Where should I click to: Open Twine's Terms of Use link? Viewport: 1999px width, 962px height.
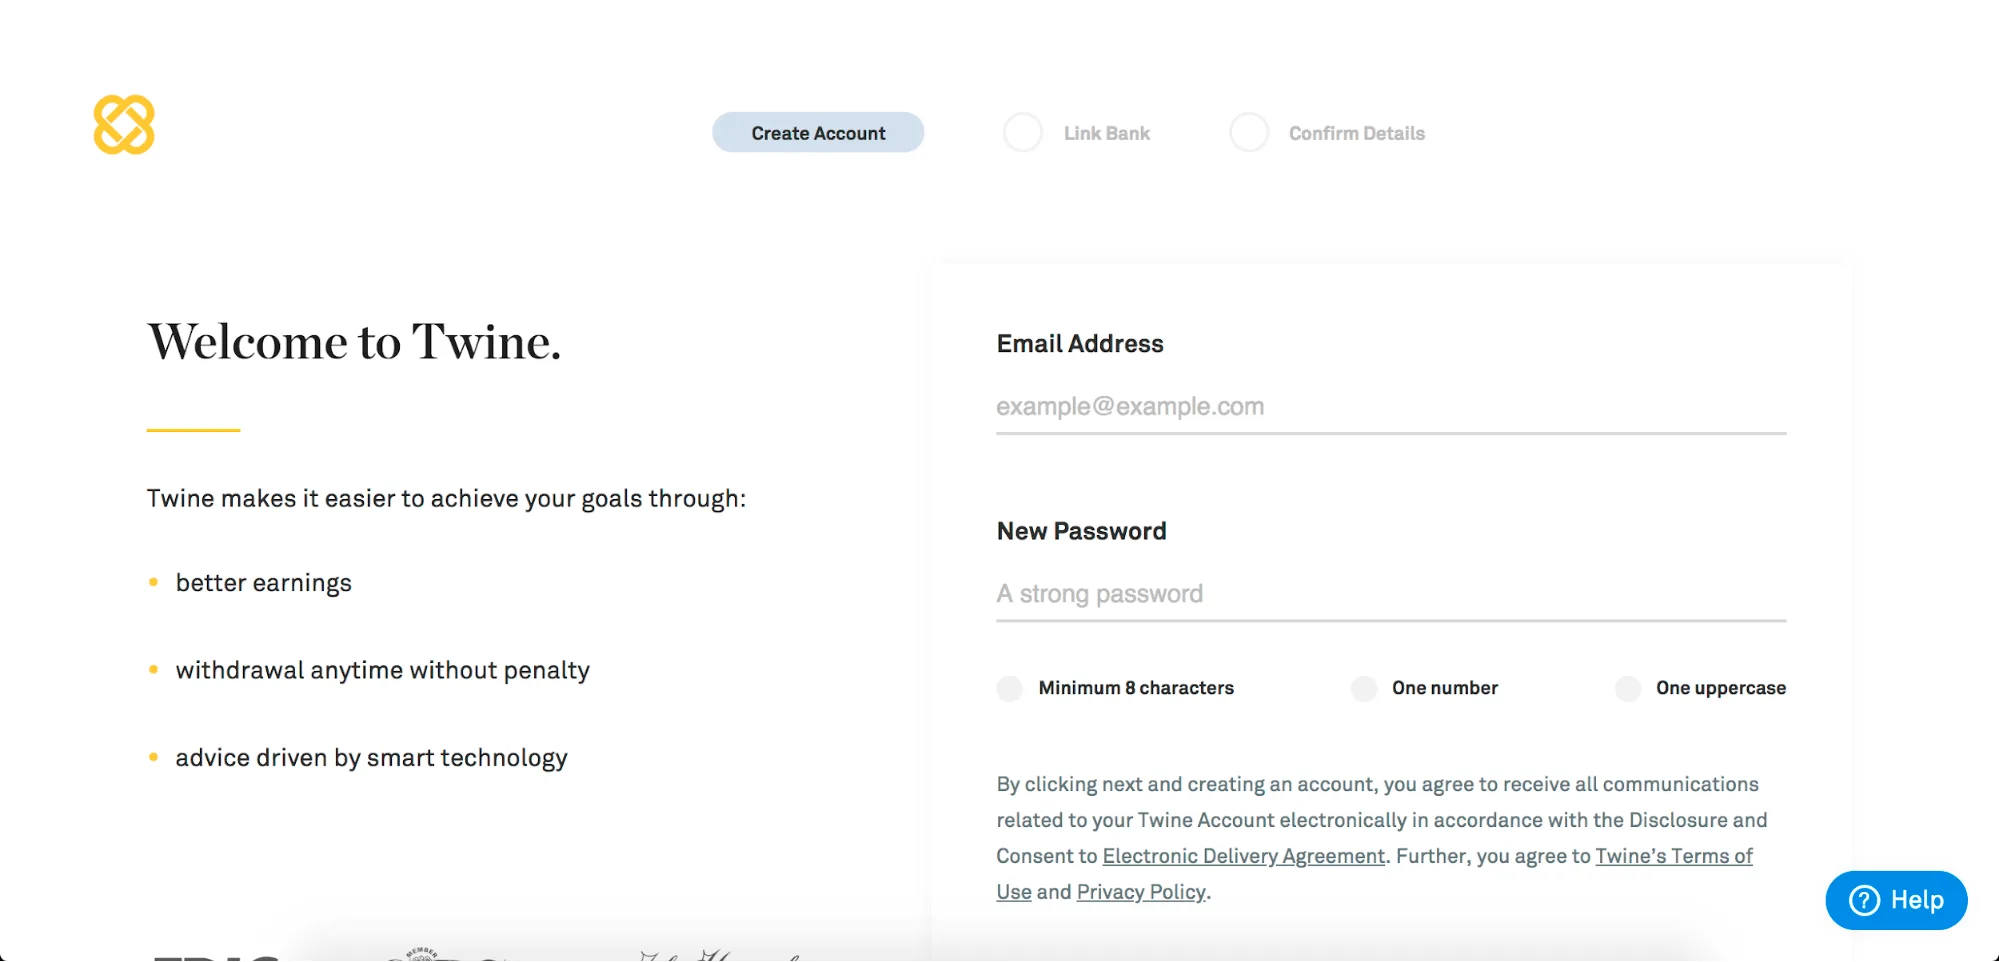[x=1673, y=856]
